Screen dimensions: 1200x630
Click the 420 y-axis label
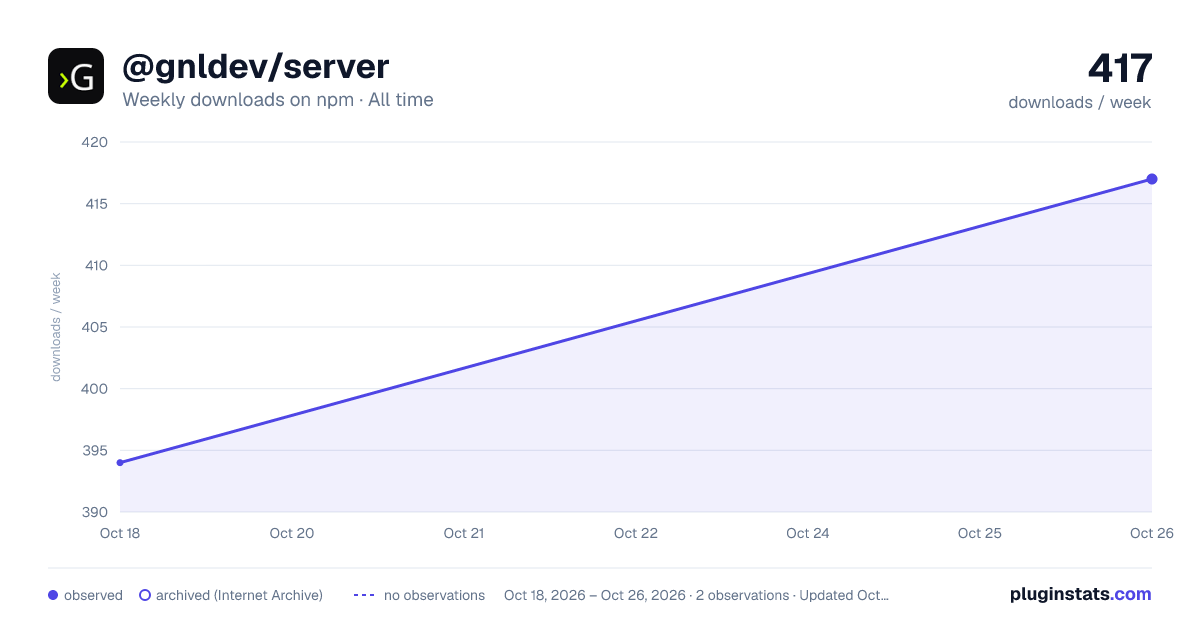pos(94,142)
